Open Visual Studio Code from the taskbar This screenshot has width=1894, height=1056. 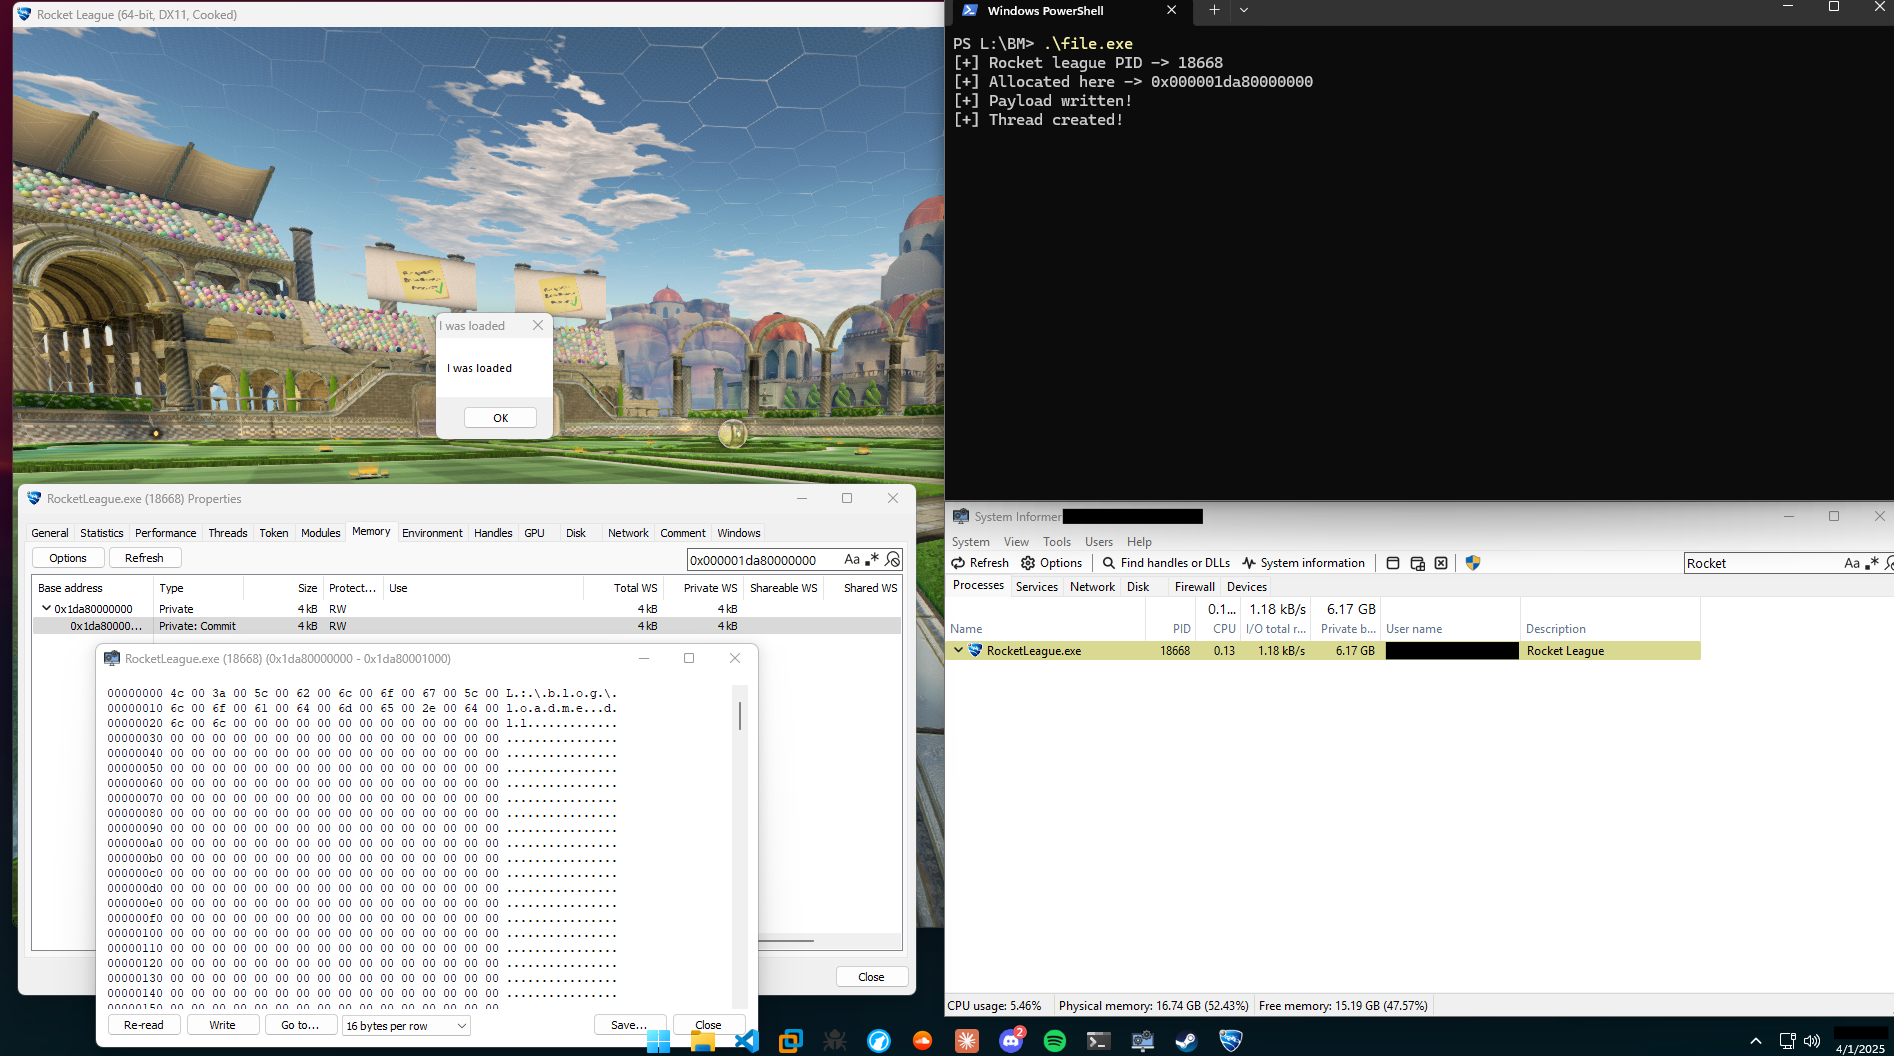(x=747, y=1041)
